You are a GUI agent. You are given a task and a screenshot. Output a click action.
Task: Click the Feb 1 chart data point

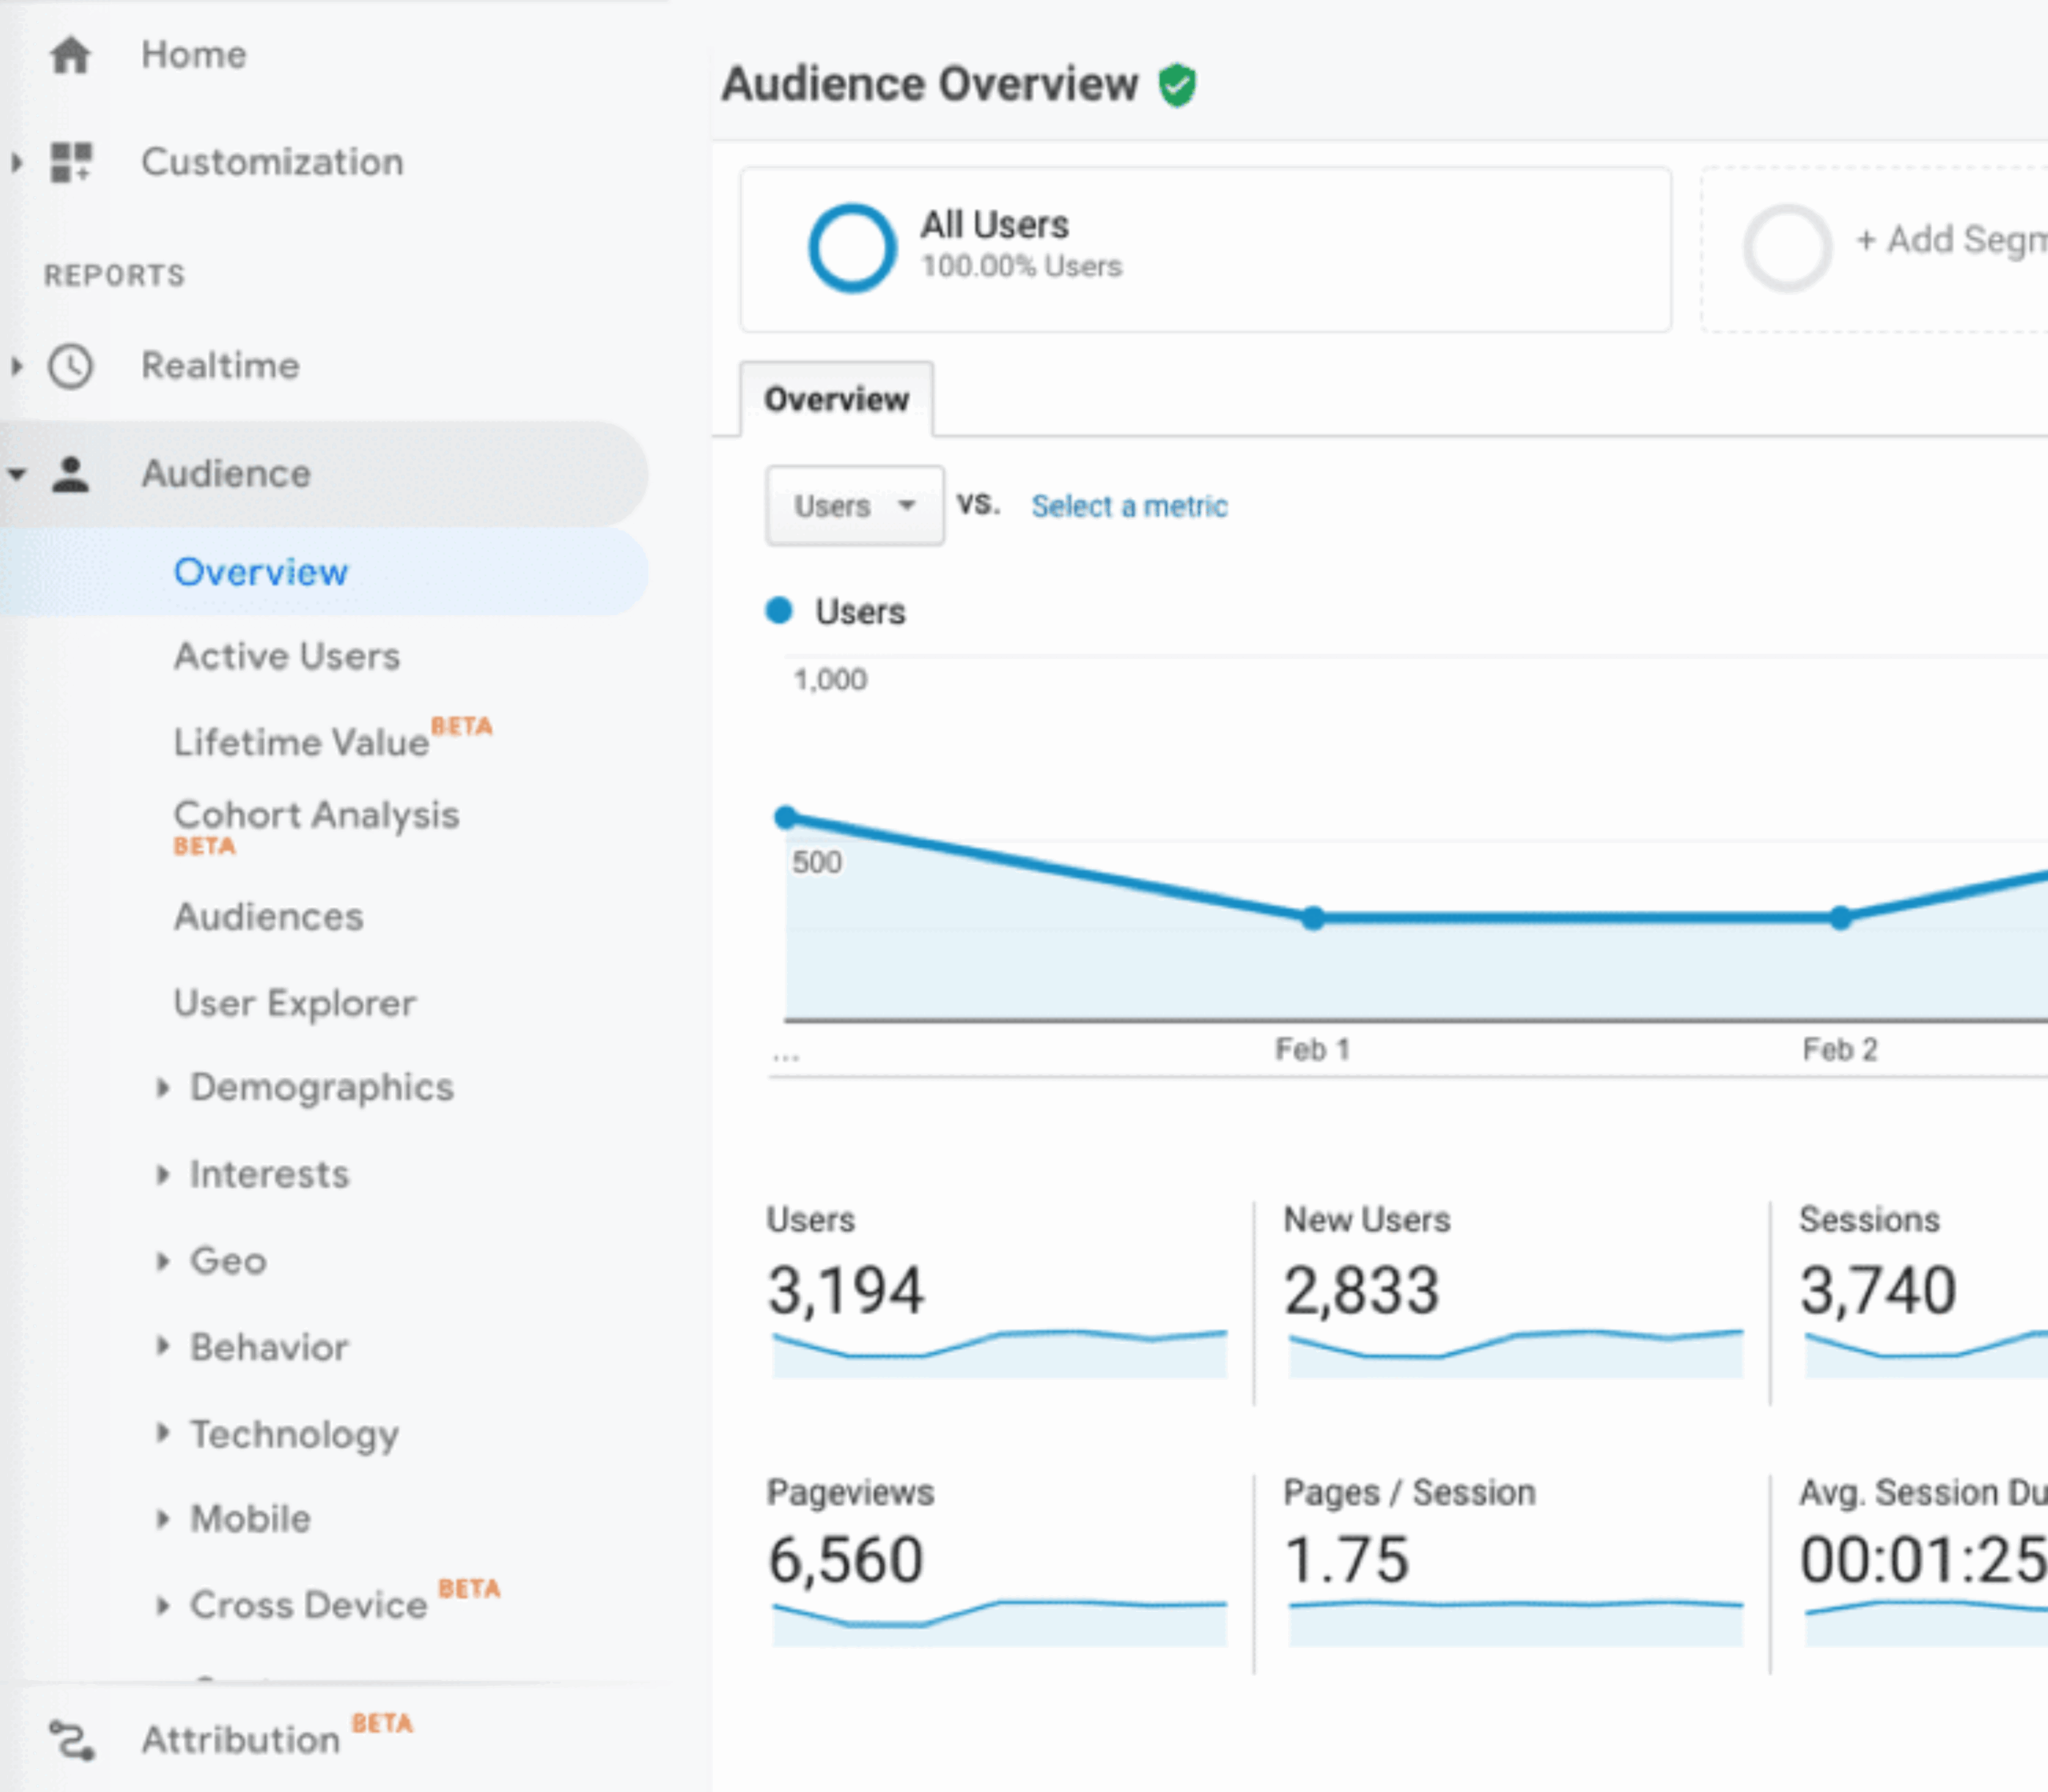click(x=1313, y=918)
